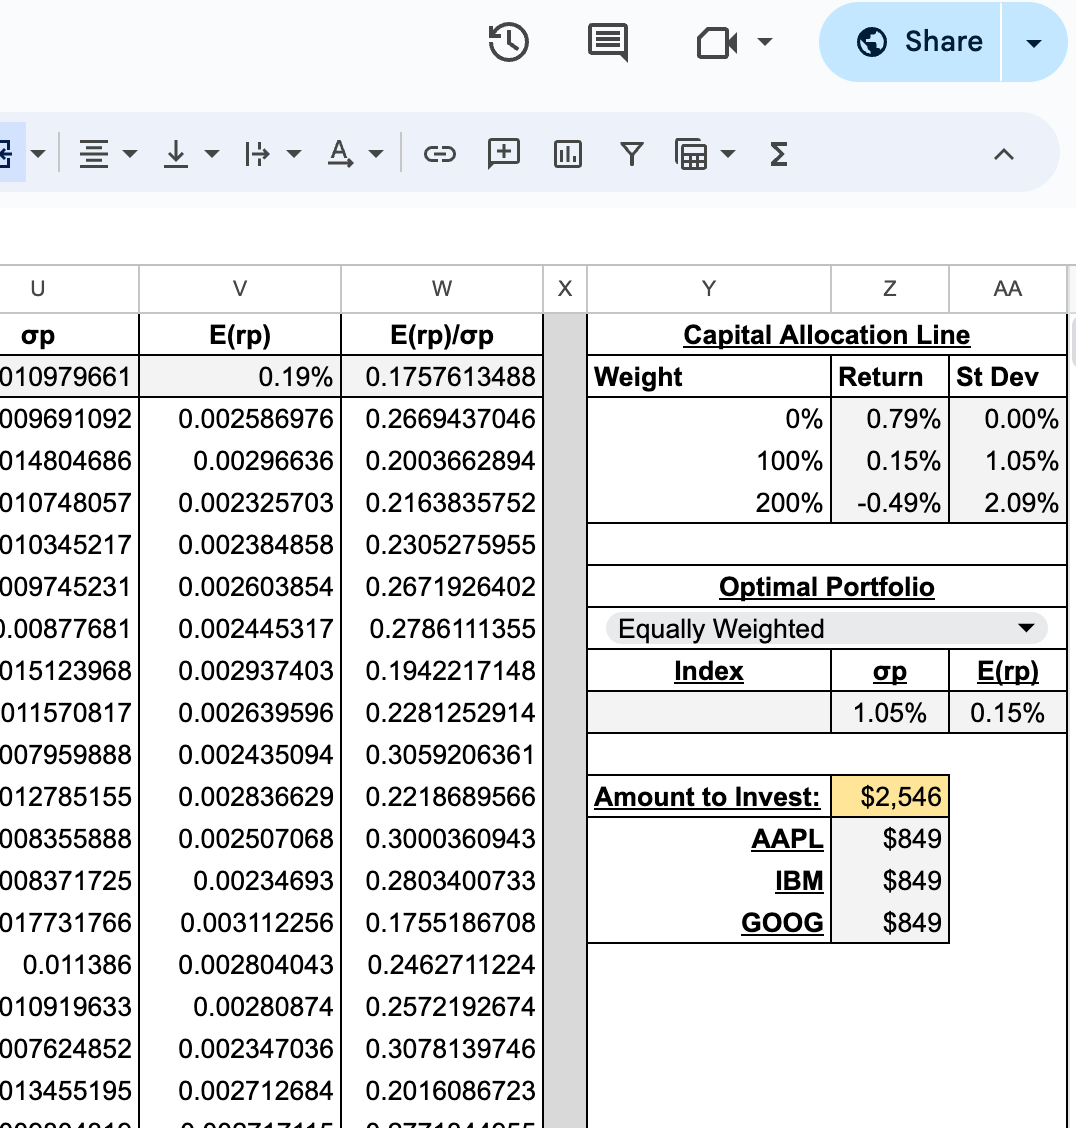The width and height of the screenshot is (1076, 1128).
Task: Expand the text wrapping dropdown
Action: coord(272,154)
